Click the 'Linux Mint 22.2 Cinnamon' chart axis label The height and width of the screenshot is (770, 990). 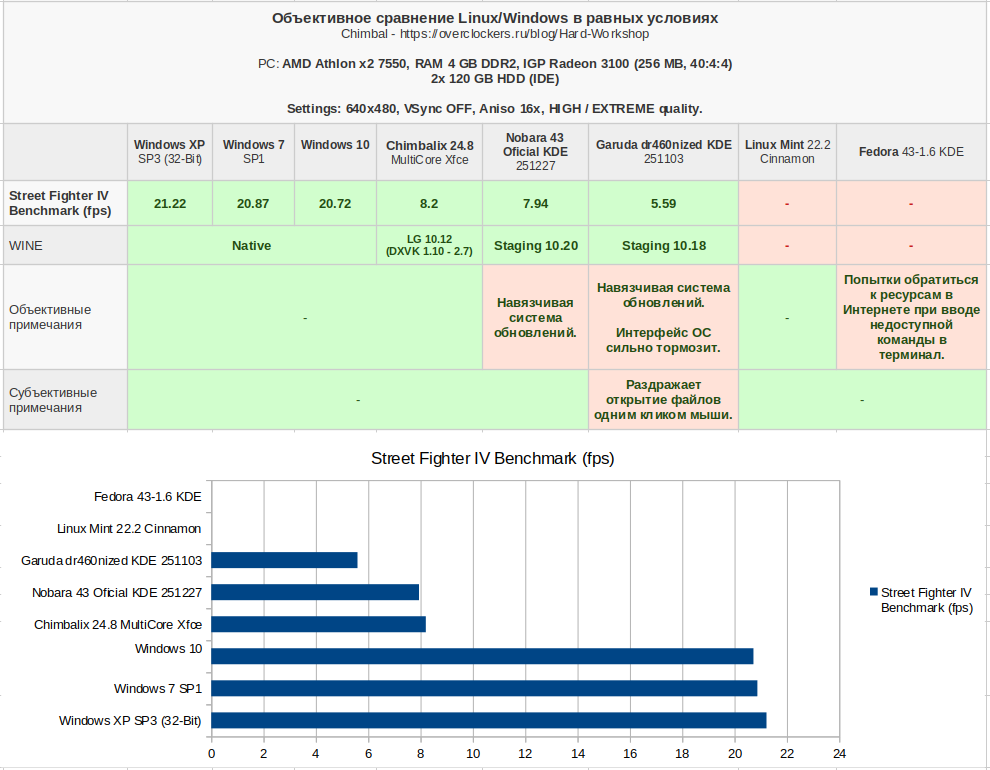129,528
